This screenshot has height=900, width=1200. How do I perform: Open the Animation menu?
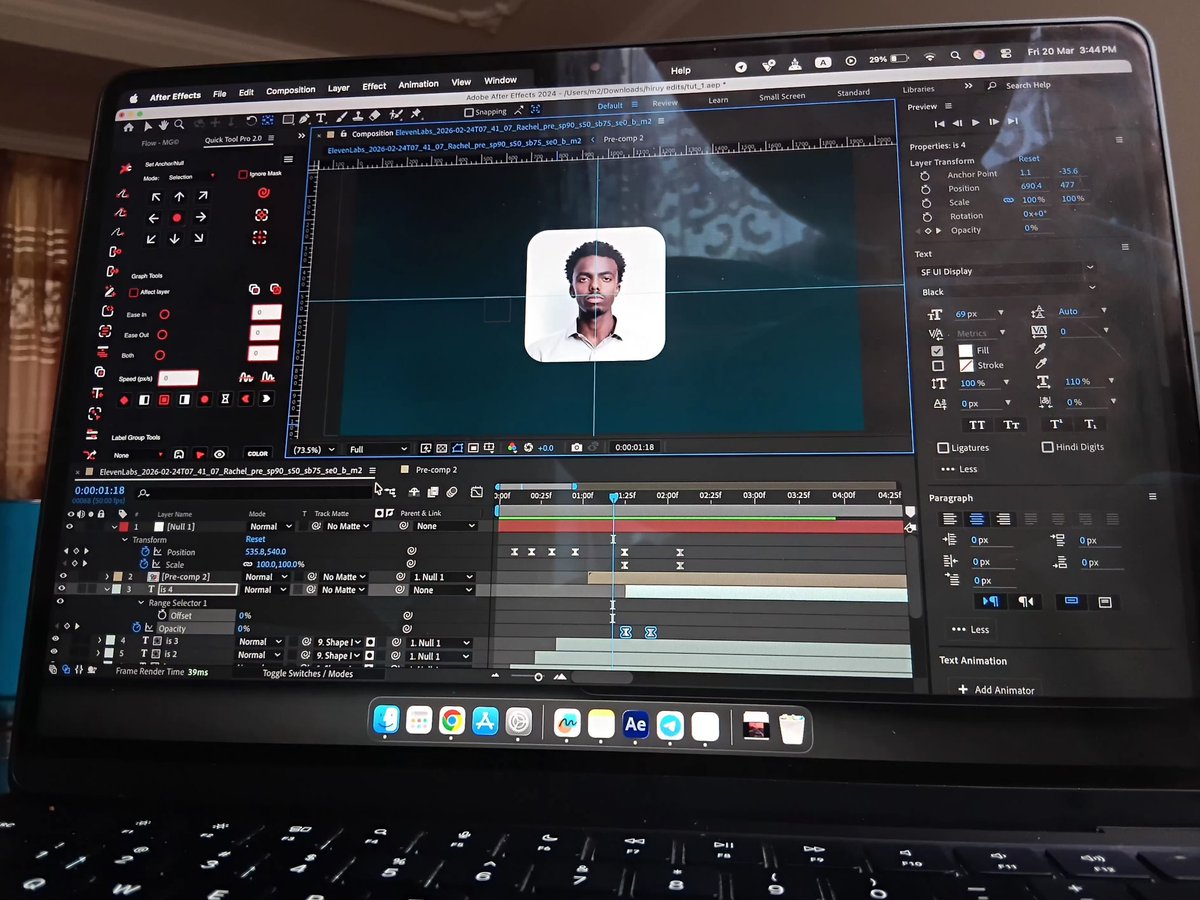(x=418, y=84)
